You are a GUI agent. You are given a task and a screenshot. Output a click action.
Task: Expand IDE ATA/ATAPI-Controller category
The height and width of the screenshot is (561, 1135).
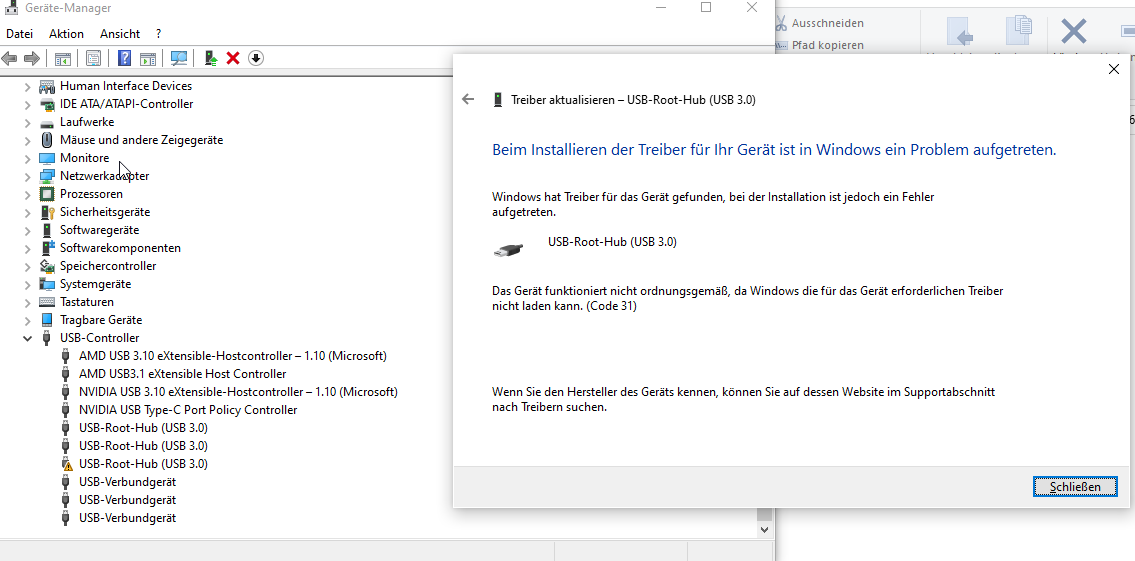pyautogui.click(x=28, y=104)
